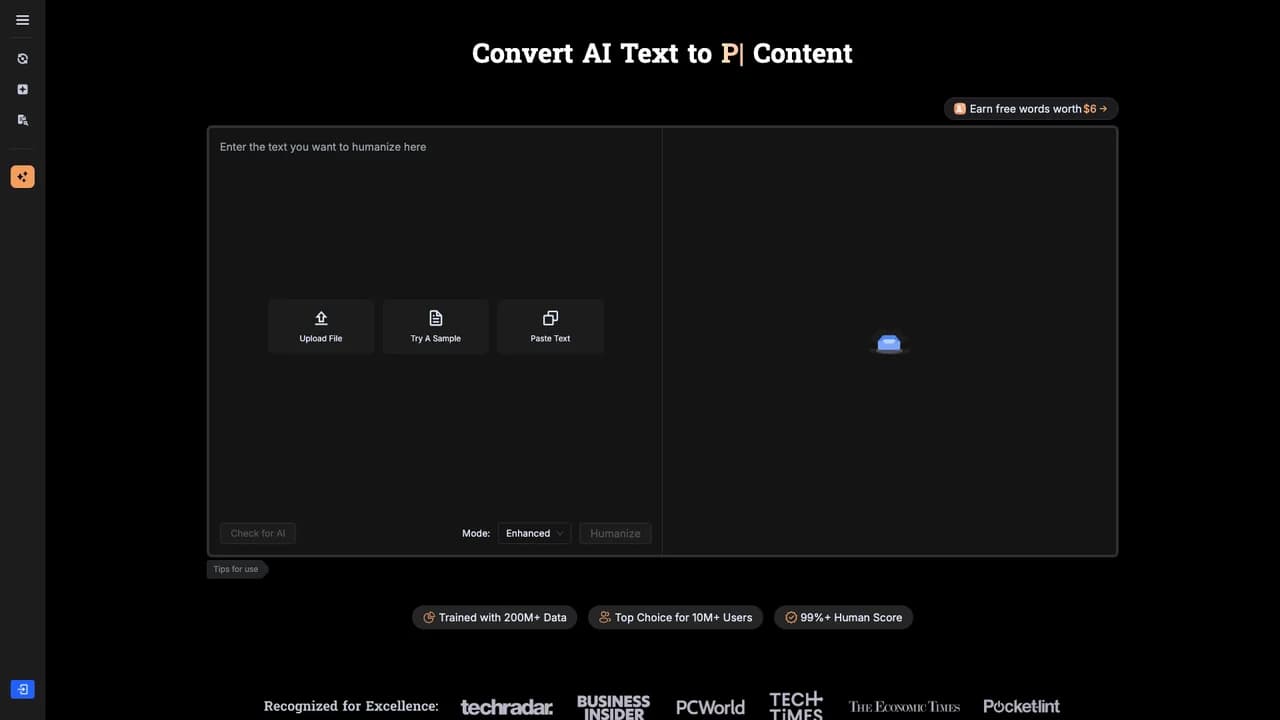Click the Humanize button
This screenshot has height=720, width=1280.
[615, 533]
